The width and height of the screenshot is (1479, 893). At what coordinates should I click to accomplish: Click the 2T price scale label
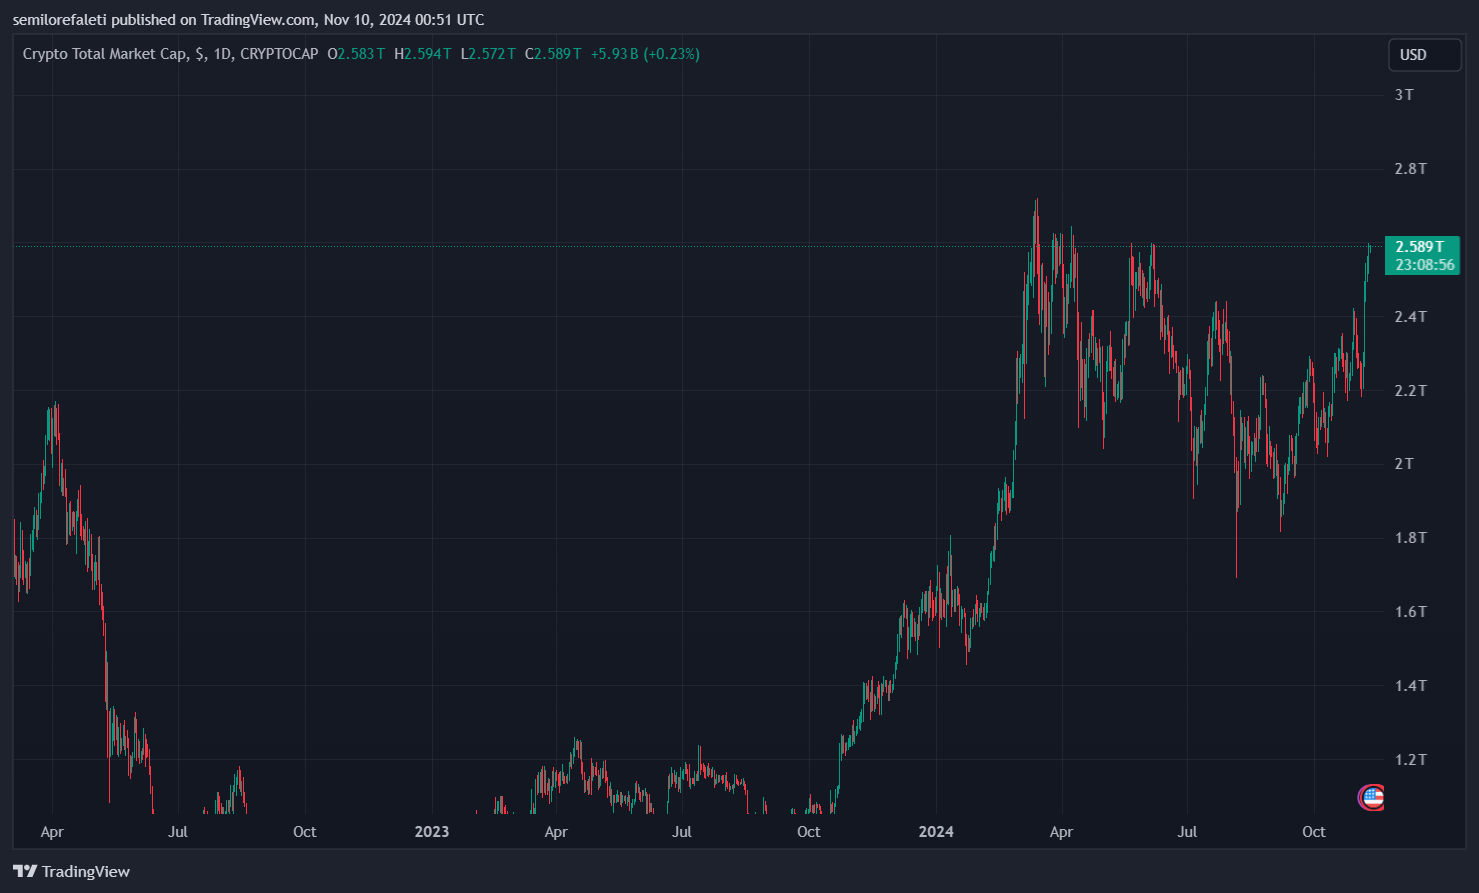pos(1404,464)
